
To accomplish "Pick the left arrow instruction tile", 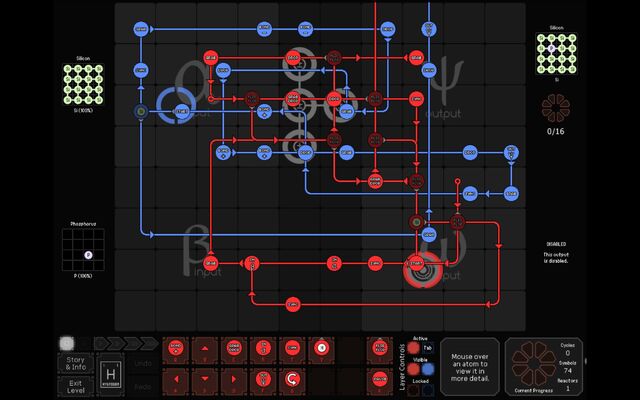I will pos(176,380).
